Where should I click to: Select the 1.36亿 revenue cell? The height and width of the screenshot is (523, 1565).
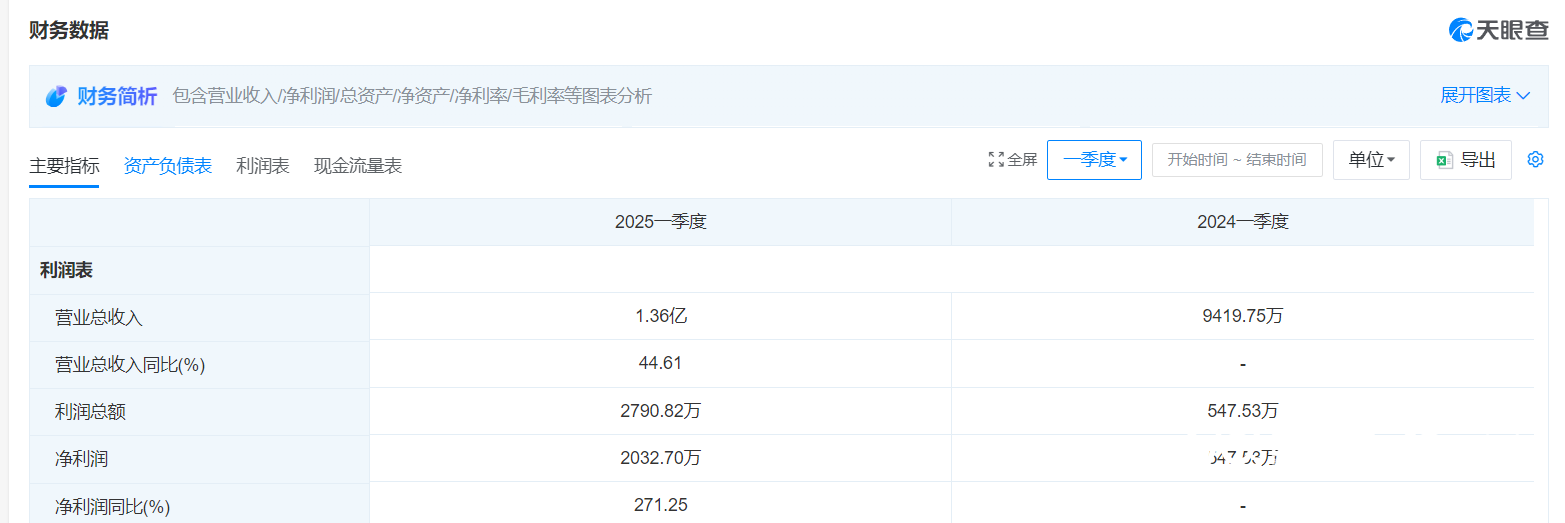[x=660, y=316]
